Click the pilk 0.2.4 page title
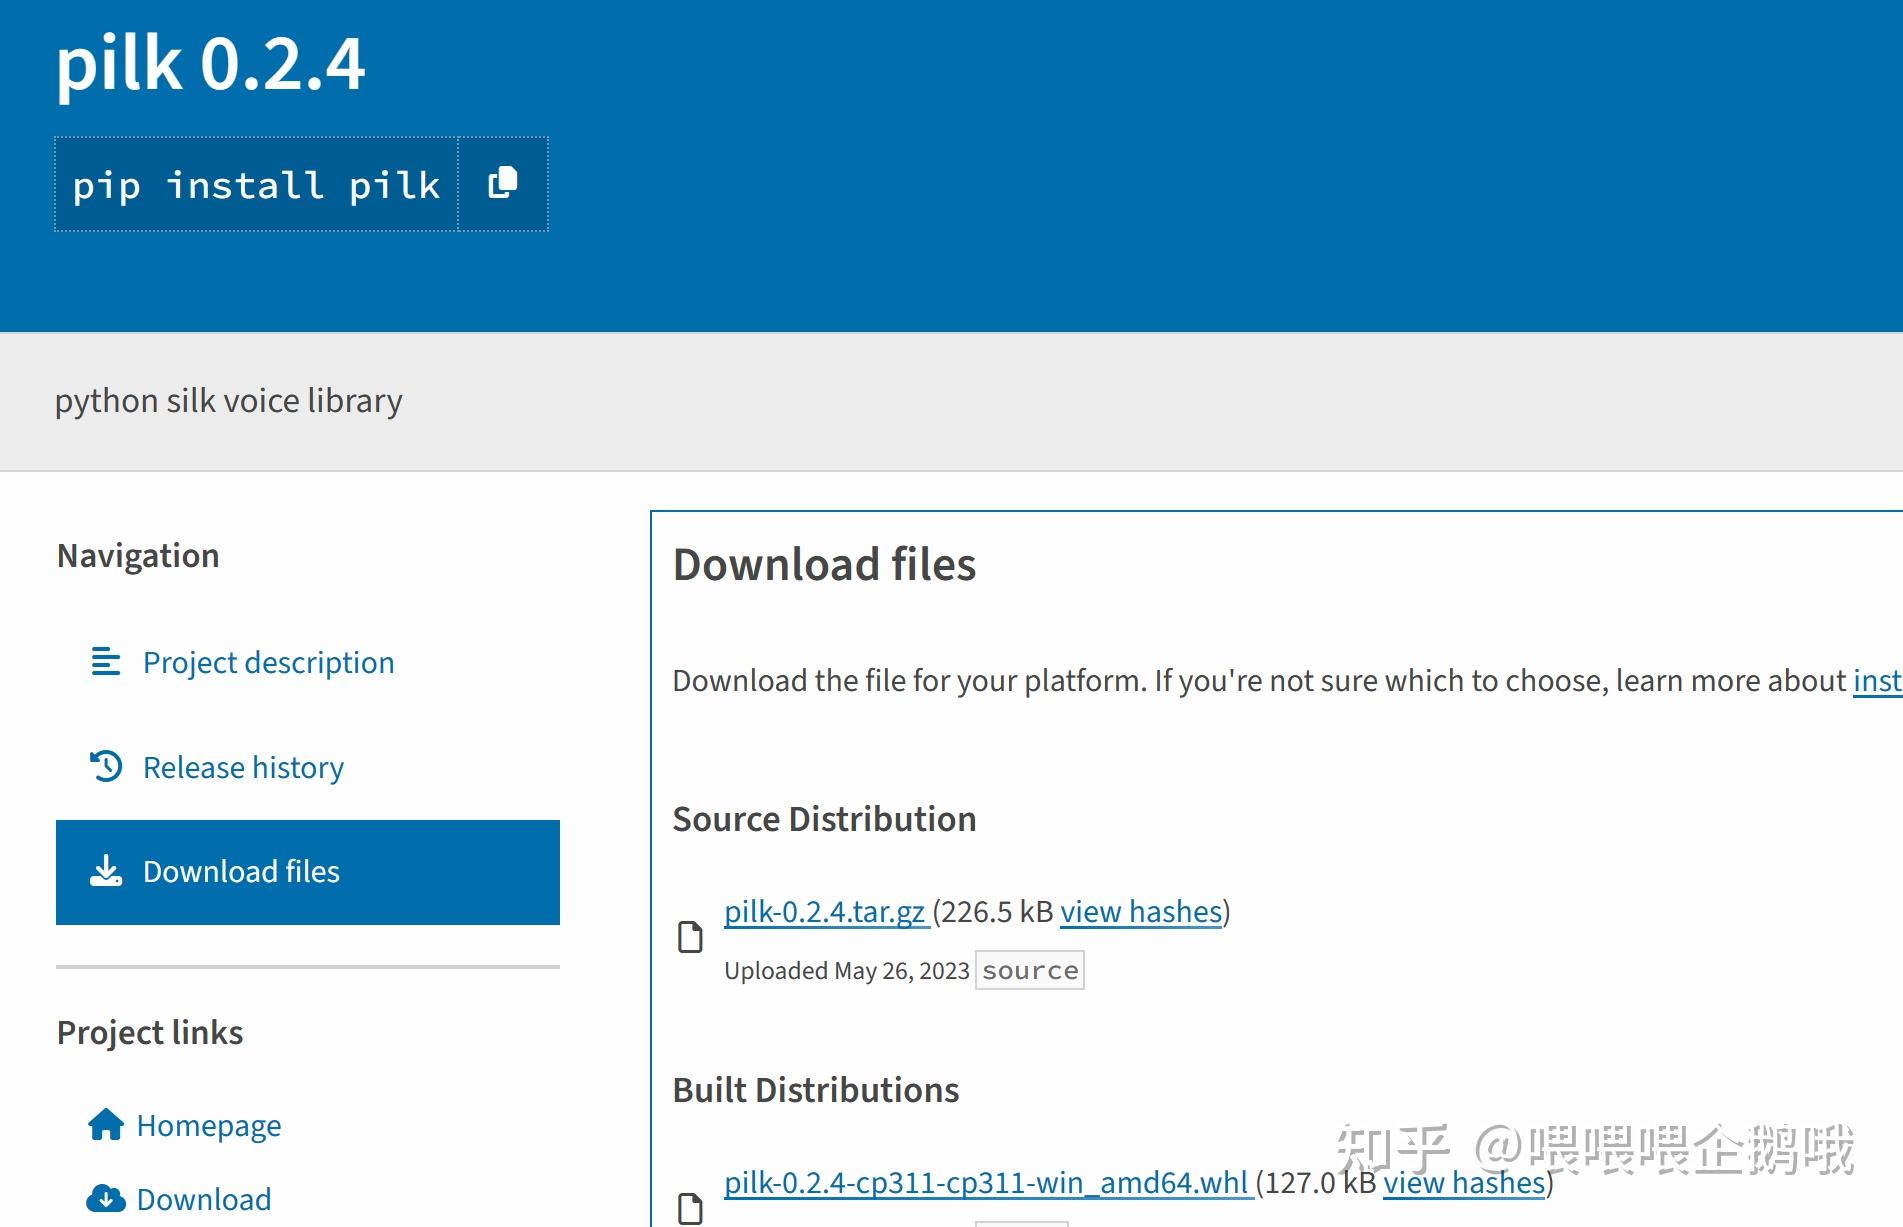Screen dimensions: 1903x1227 point(210,64)
